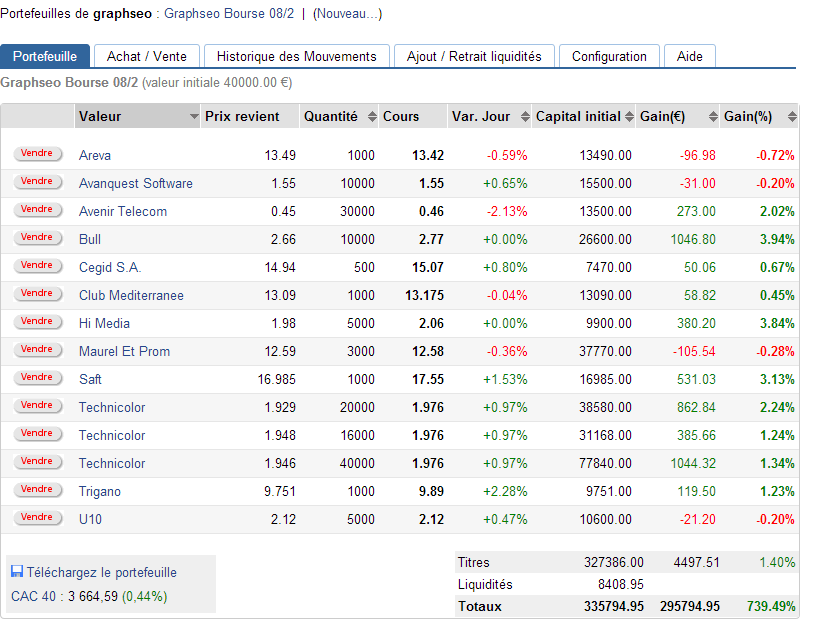Sort by Var. Jour column arrows

point(525,117)
